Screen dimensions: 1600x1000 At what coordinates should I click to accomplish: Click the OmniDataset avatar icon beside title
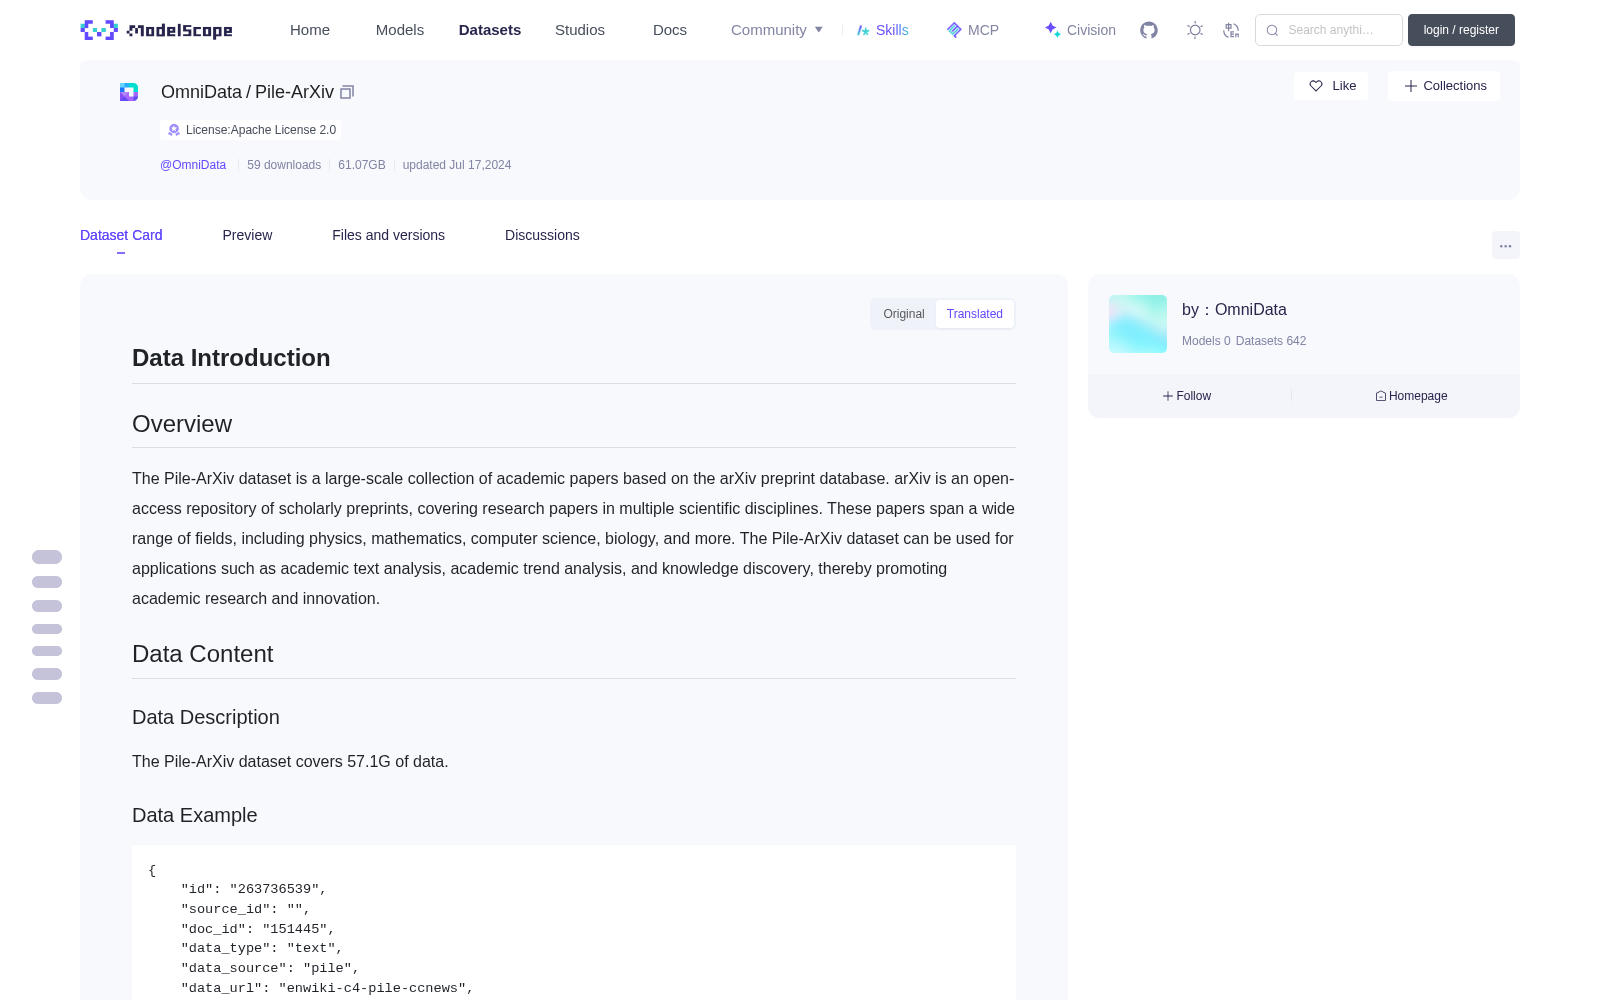click(129, 92)
